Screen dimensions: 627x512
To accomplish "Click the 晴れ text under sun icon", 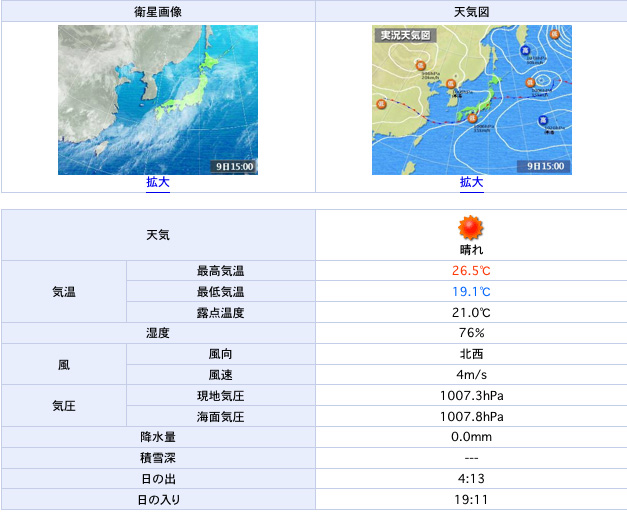I will [x=471, y=249].
